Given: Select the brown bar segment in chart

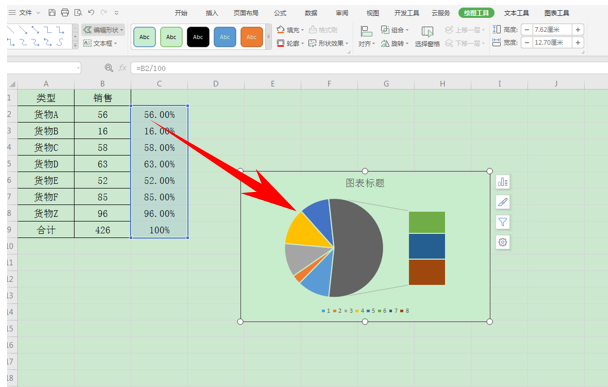Looking at the screenshot, I should 427,273.
